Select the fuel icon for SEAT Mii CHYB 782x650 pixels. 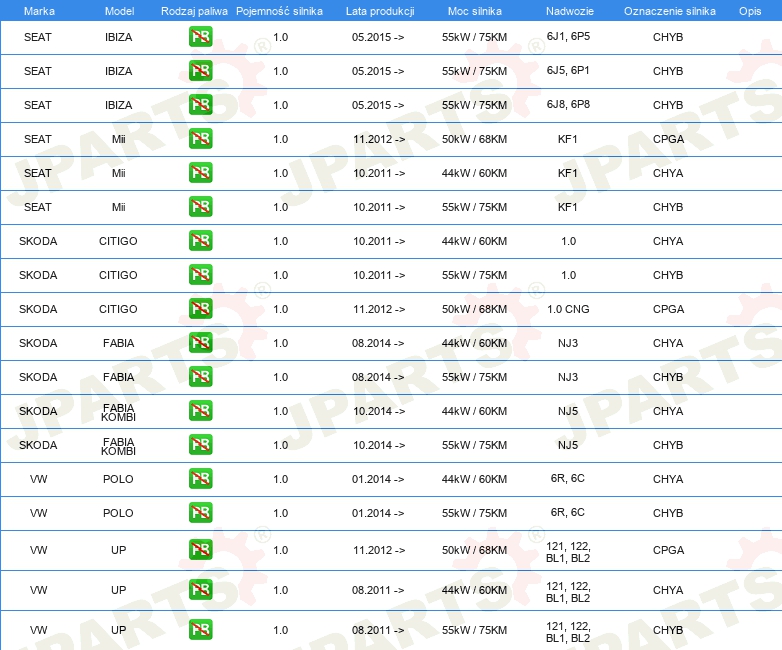pyautogui.click(x=200, y=207)
